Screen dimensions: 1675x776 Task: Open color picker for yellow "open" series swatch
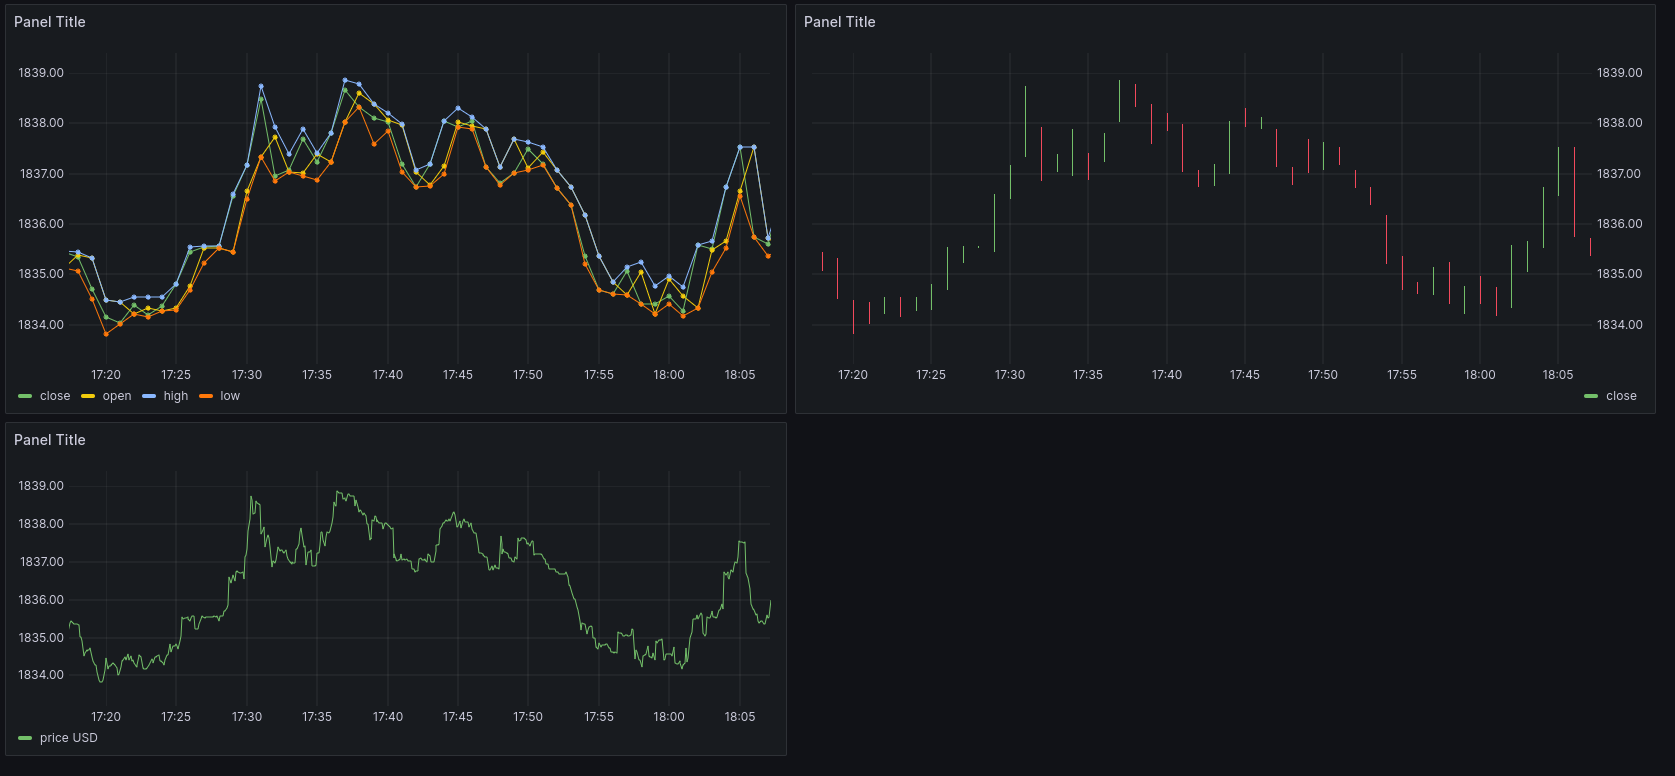click(x=88, y=397)
